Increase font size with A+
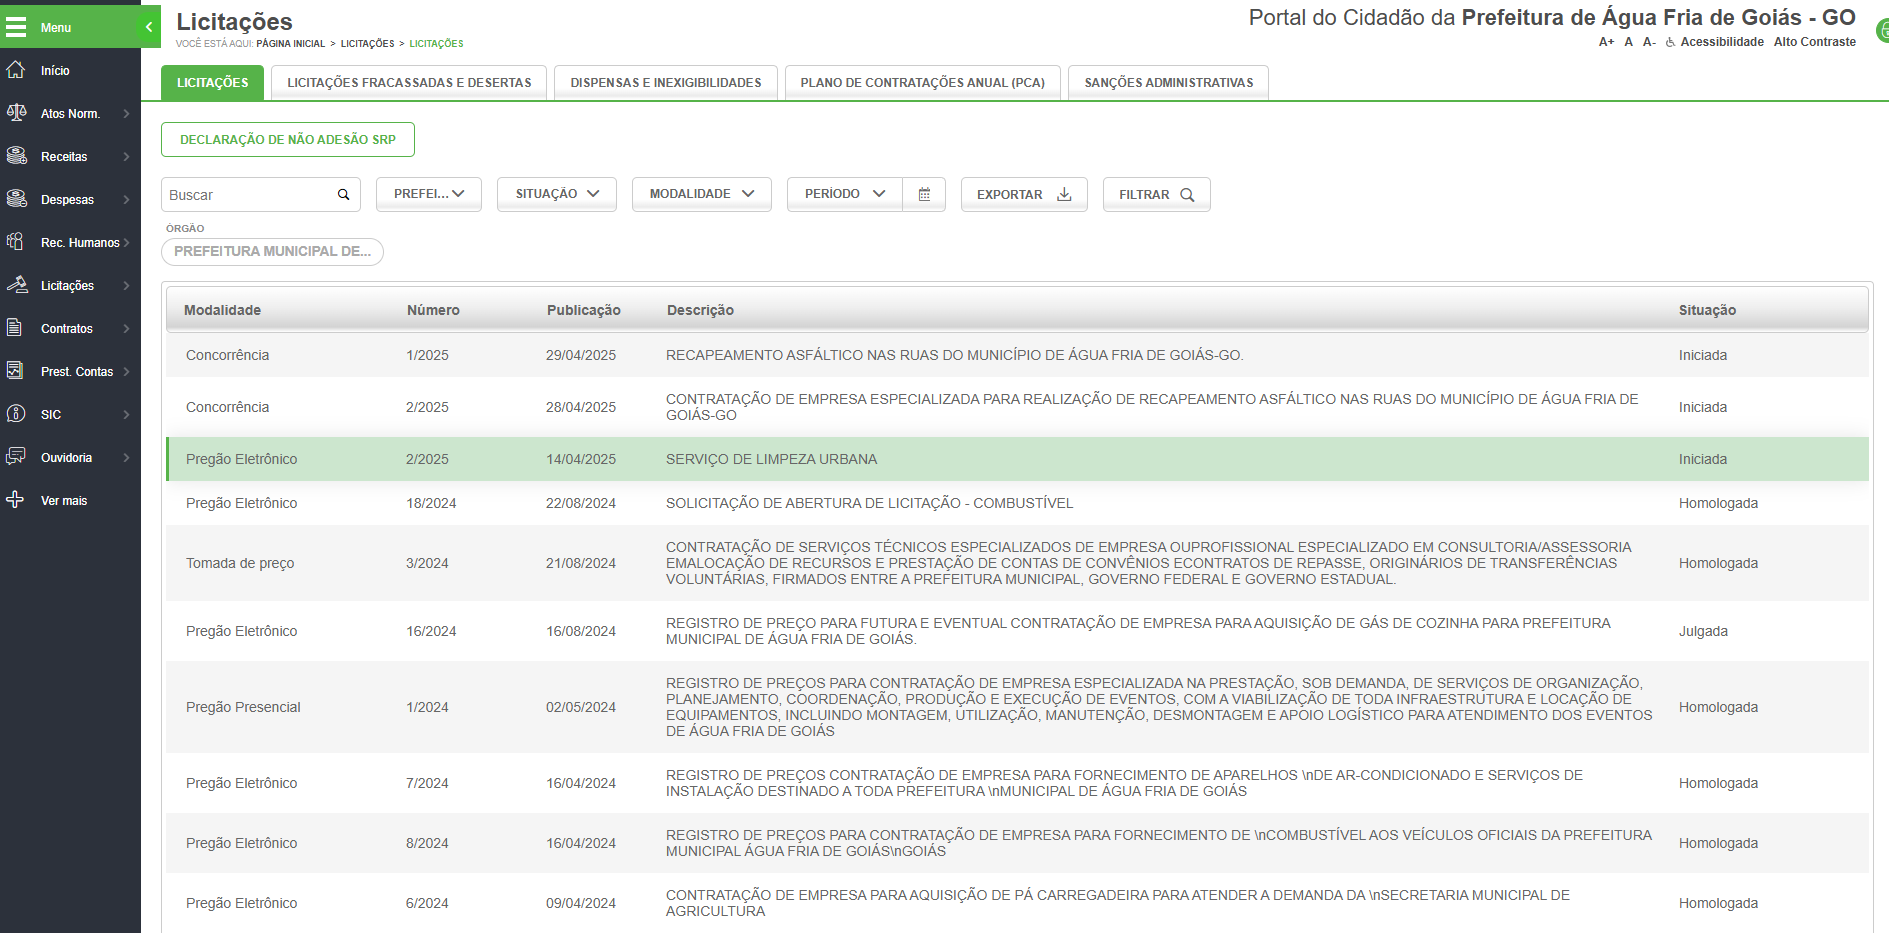 (1606, 42)
